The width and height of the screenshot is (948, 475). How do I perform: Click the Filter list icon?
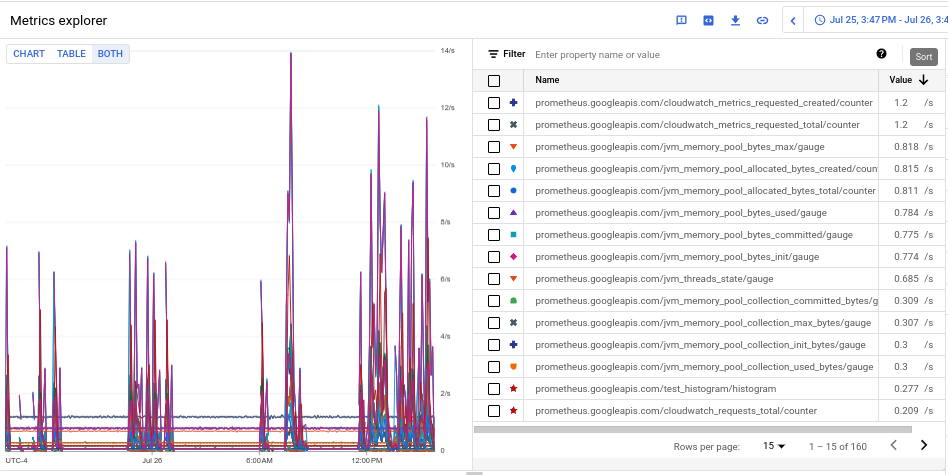tap(493, 54)
